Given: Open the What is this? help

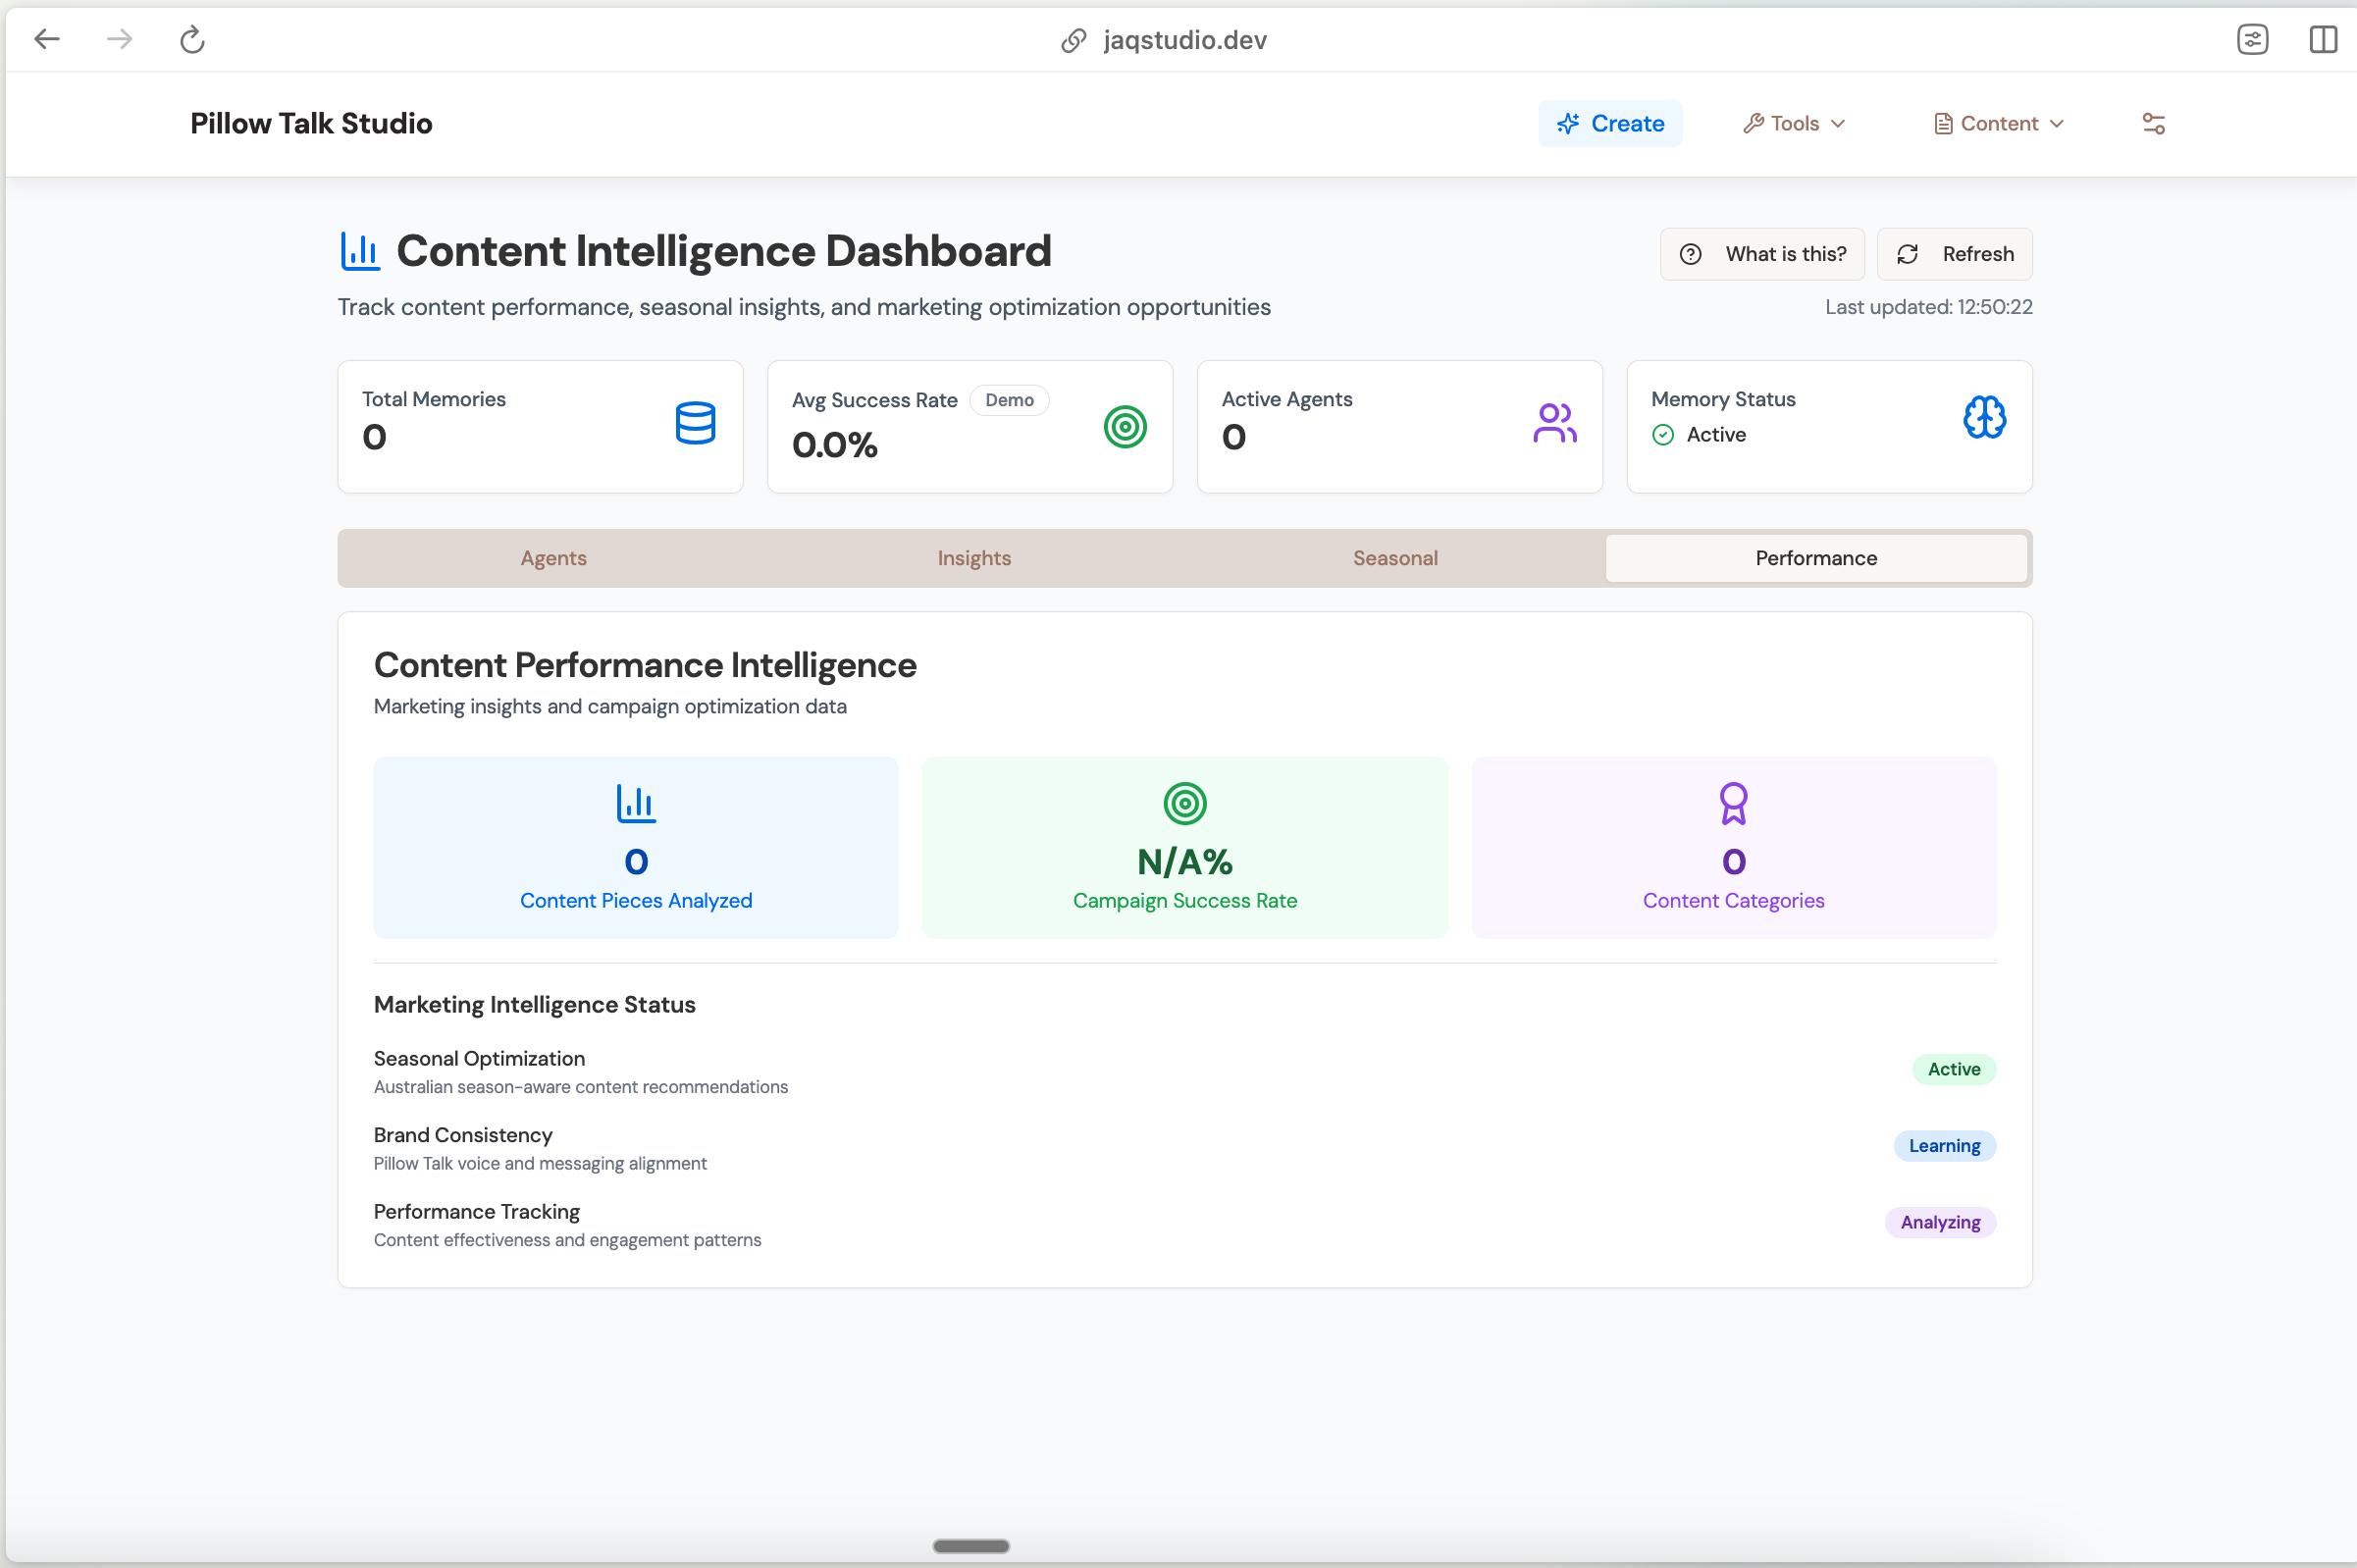Looking at the screenshot, I should click(x=1762, y=254).
